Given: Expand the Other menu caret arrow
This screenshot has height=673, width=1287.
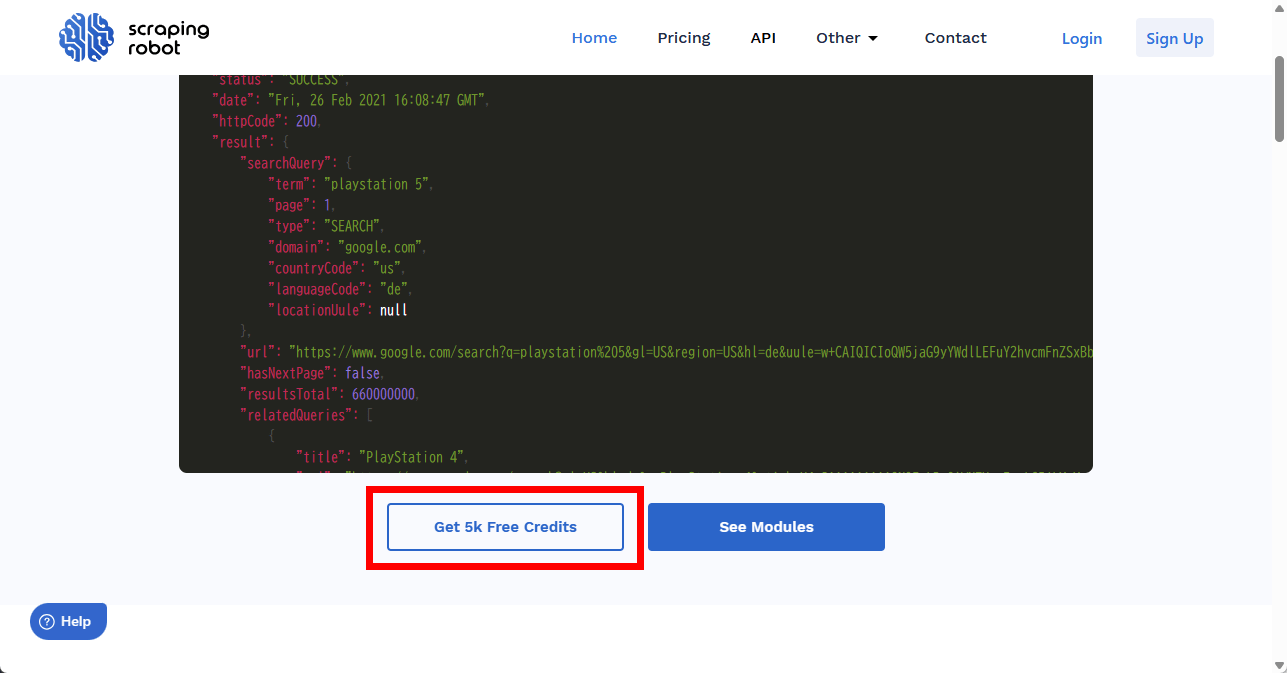Looking at the screenshot, I should point(873,39).
